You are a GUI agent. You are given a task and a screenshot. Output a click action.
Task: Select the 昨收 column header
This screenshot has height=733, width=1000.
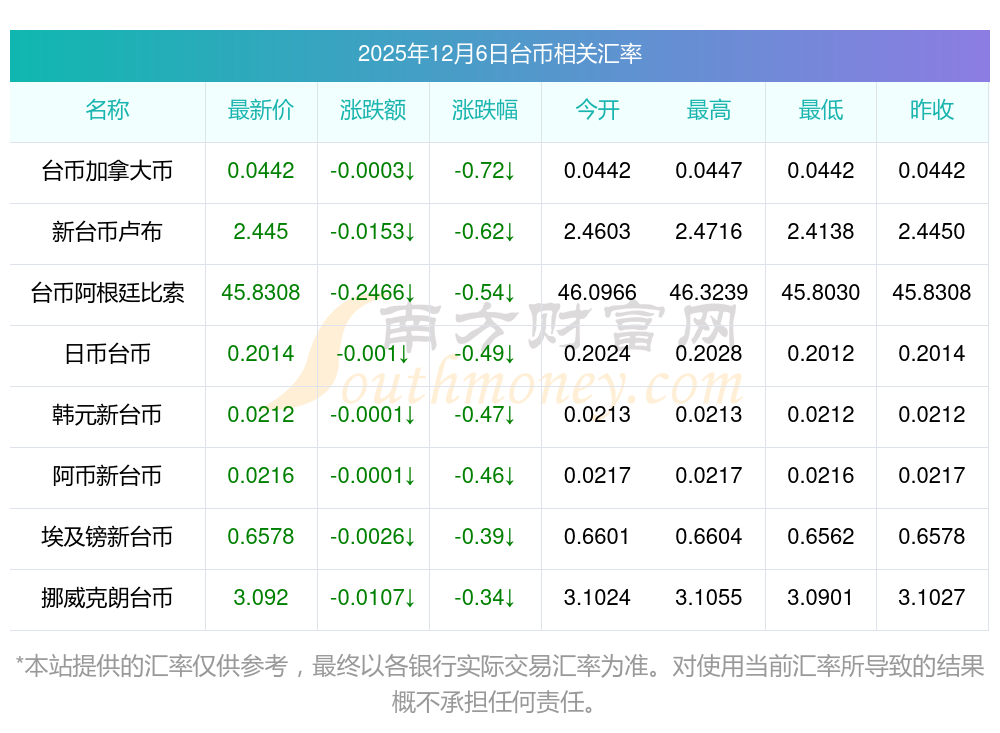click(x=932, y=110)
